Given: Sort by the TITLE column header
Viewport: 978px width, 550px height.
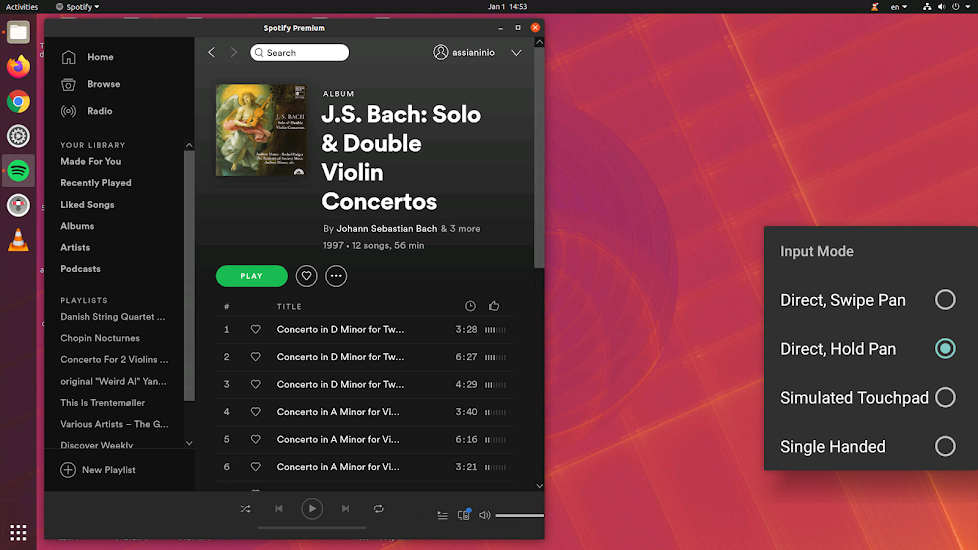Looking at the screenshot, I should coord(289,307).
